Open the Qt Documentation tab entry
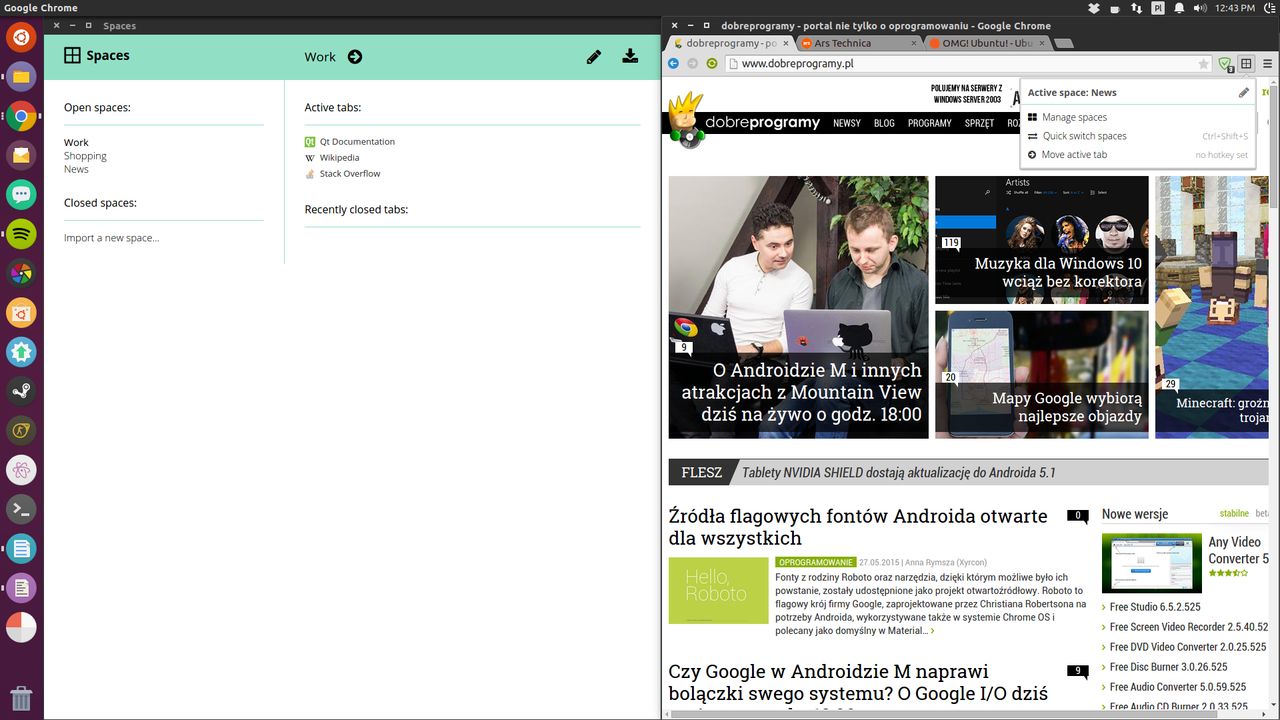 [x=350, y=142]
